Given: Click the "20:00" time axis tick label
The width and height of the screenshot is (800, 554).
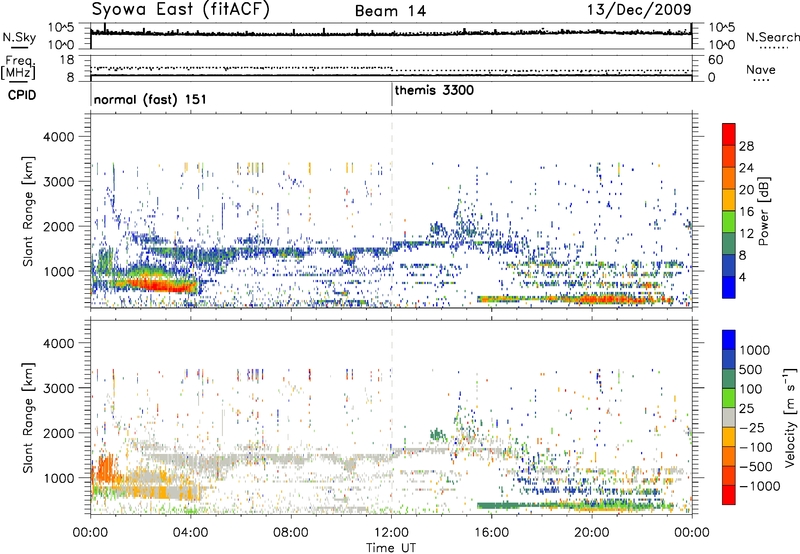Looking at the screenshot, I should click(x=591, y=533).
